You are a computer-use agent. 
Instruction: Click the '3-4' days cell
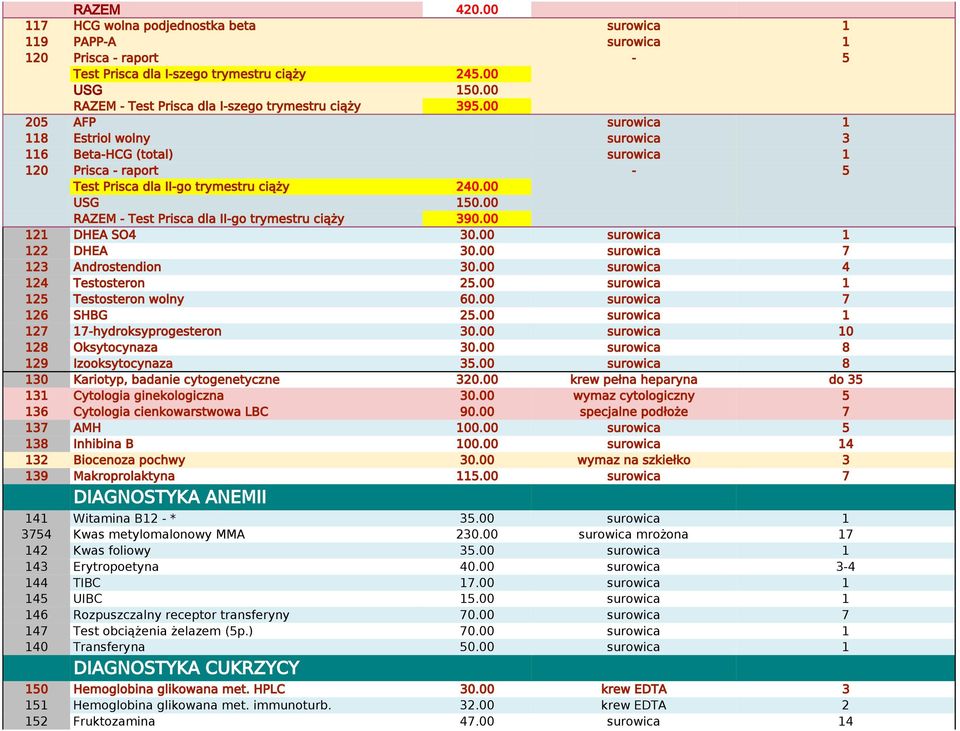pos(846,566)
